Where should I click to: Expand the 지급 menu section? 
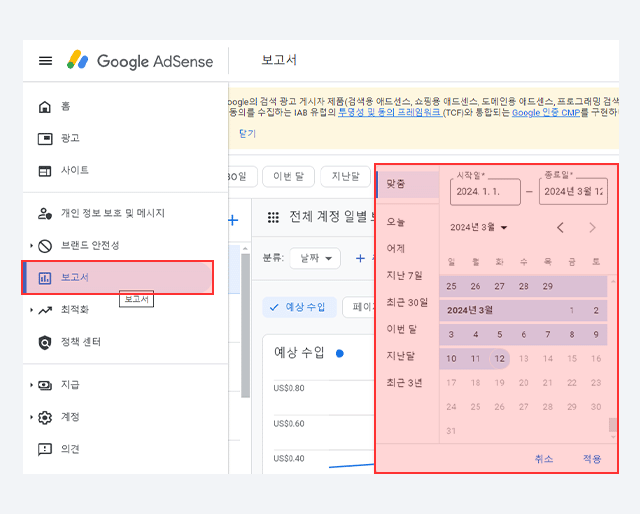[31, 385]
